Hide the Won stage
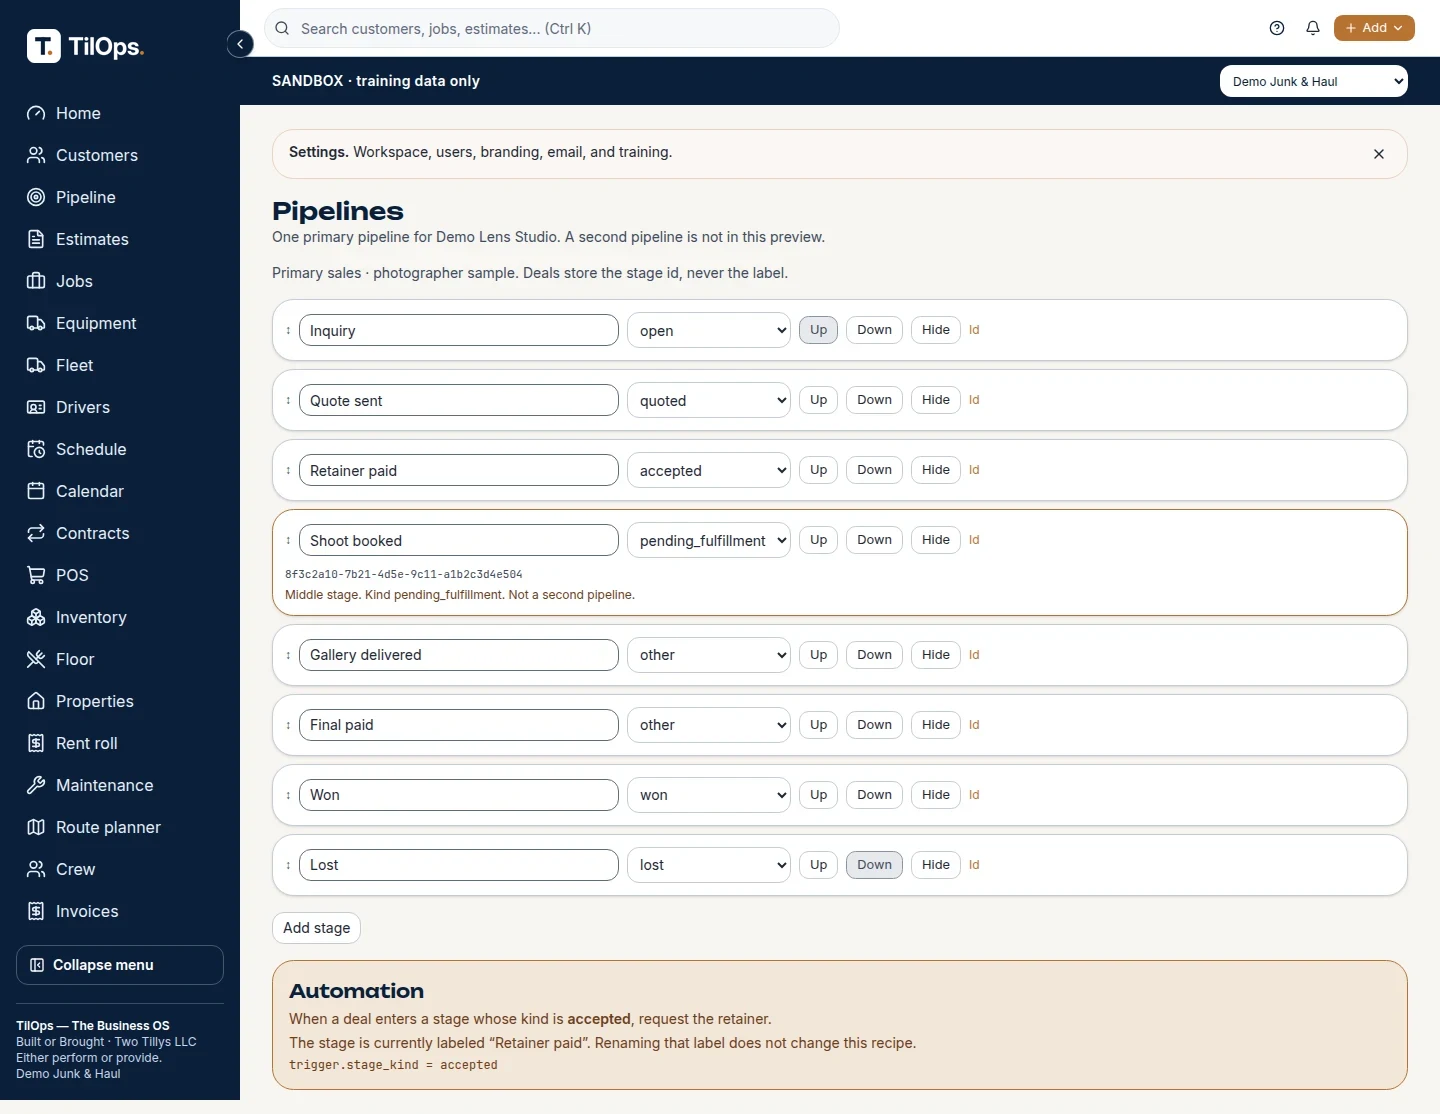Screen dimensions: 1440x1114 point(936,795)
